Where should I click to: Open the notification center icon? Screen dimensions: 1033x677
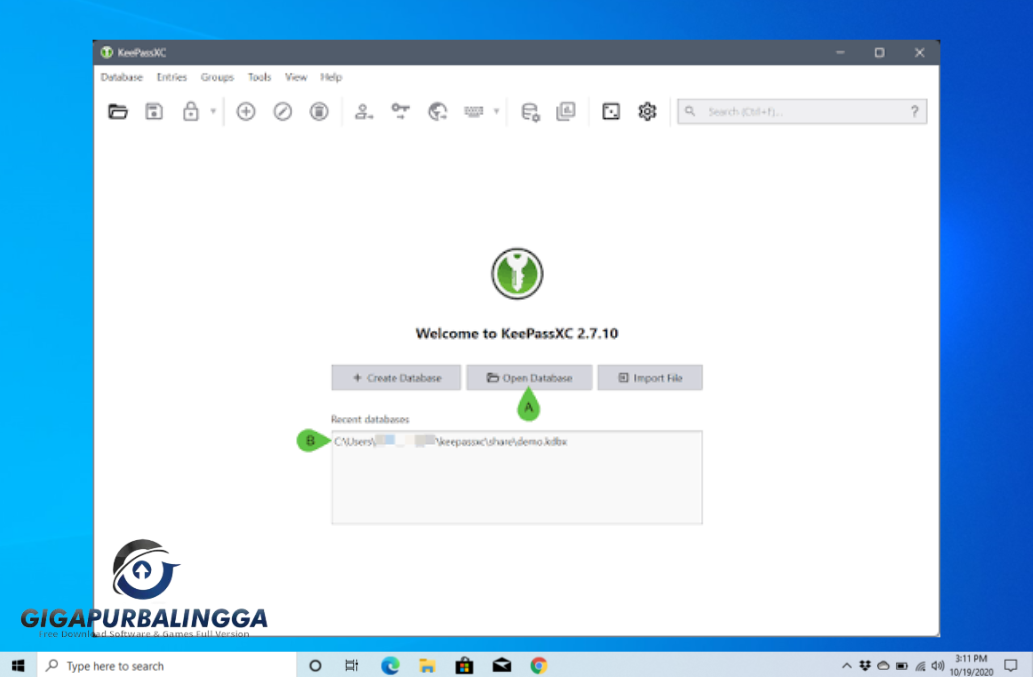1011,666
